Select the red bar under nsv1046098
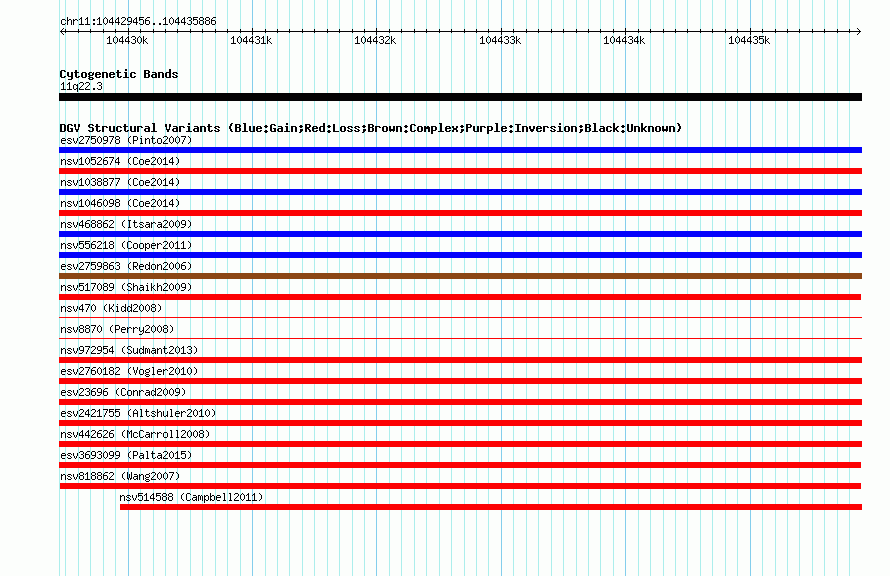Screen dimensions: 890x576 pyautogui.click(x=460, y=213)
